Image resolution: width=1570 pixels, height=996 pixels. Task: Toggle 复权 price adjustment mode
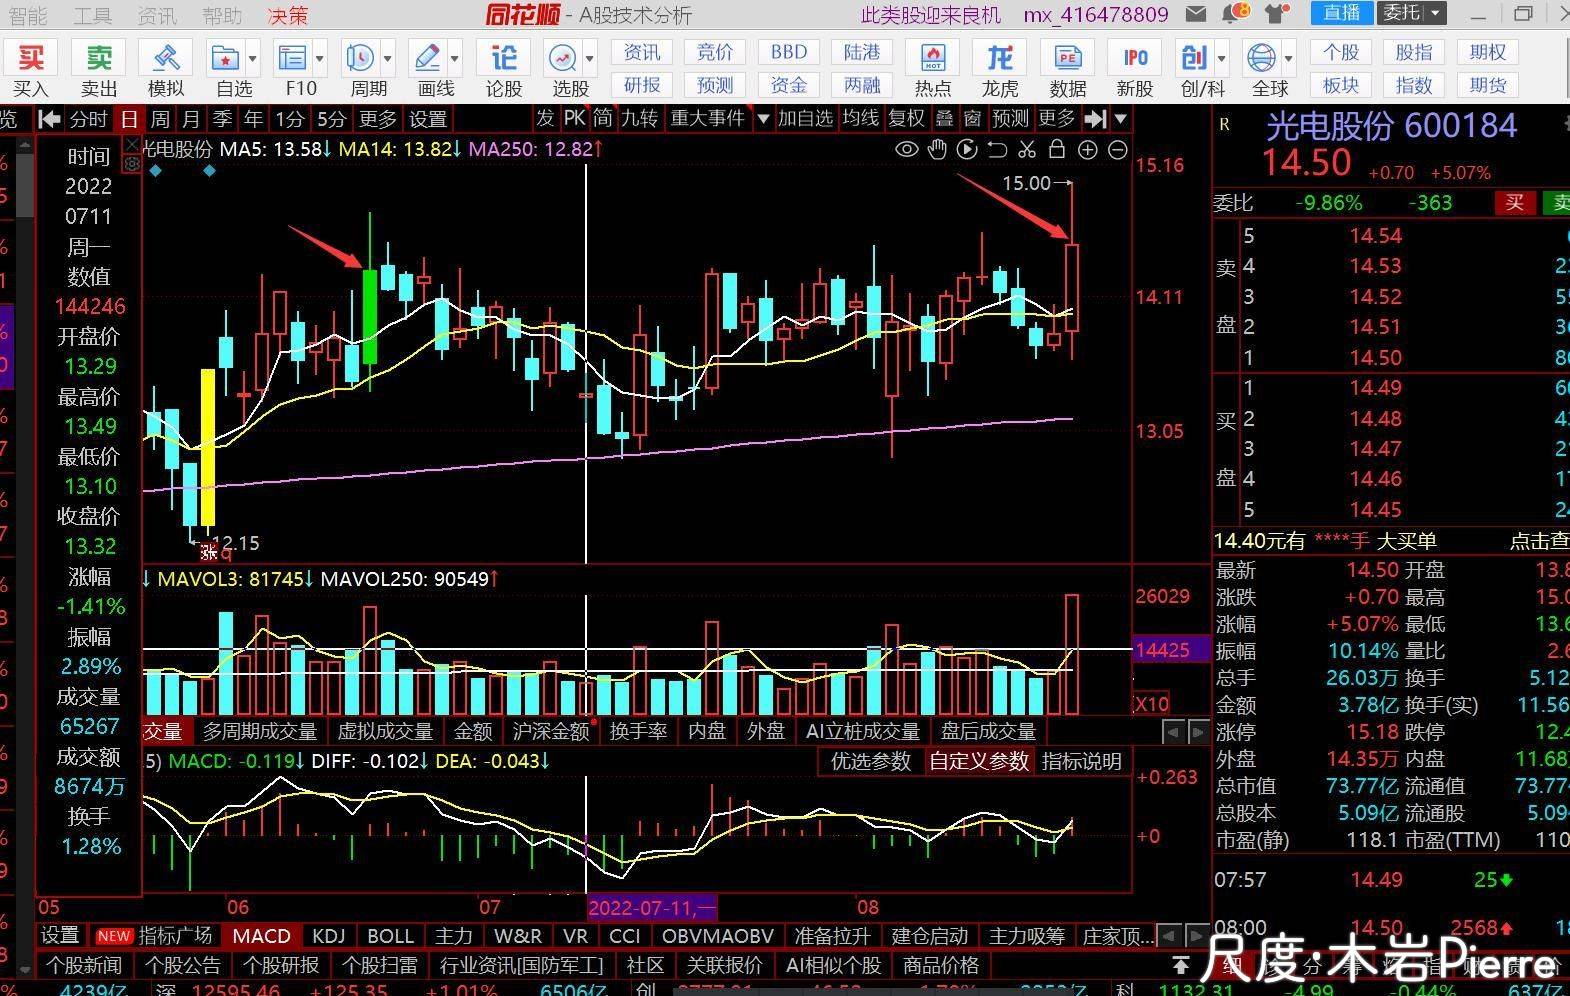tap(906, 119)
